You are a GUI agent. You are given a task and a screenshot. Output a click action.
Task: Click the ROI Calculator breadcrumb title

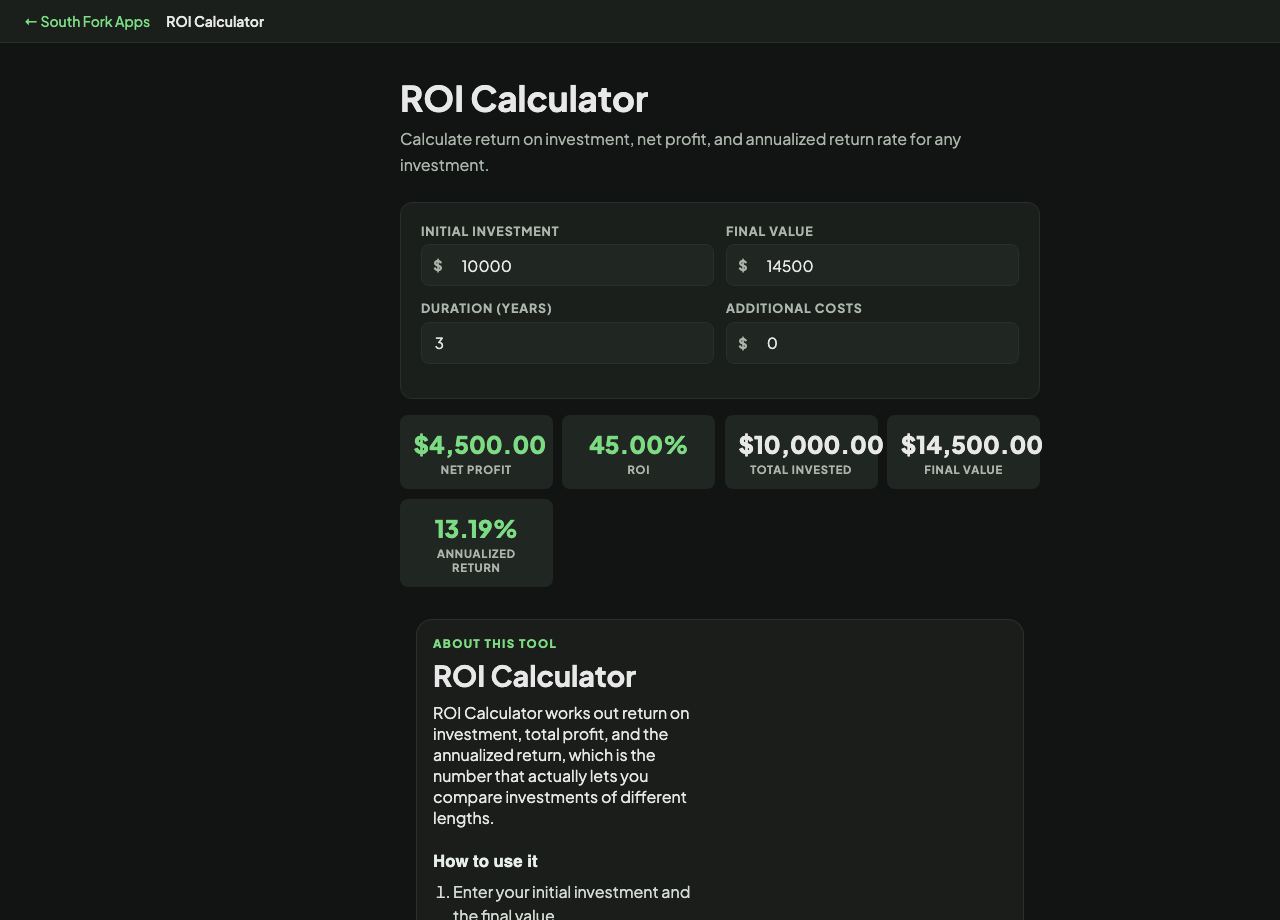(x=215, y=22)
